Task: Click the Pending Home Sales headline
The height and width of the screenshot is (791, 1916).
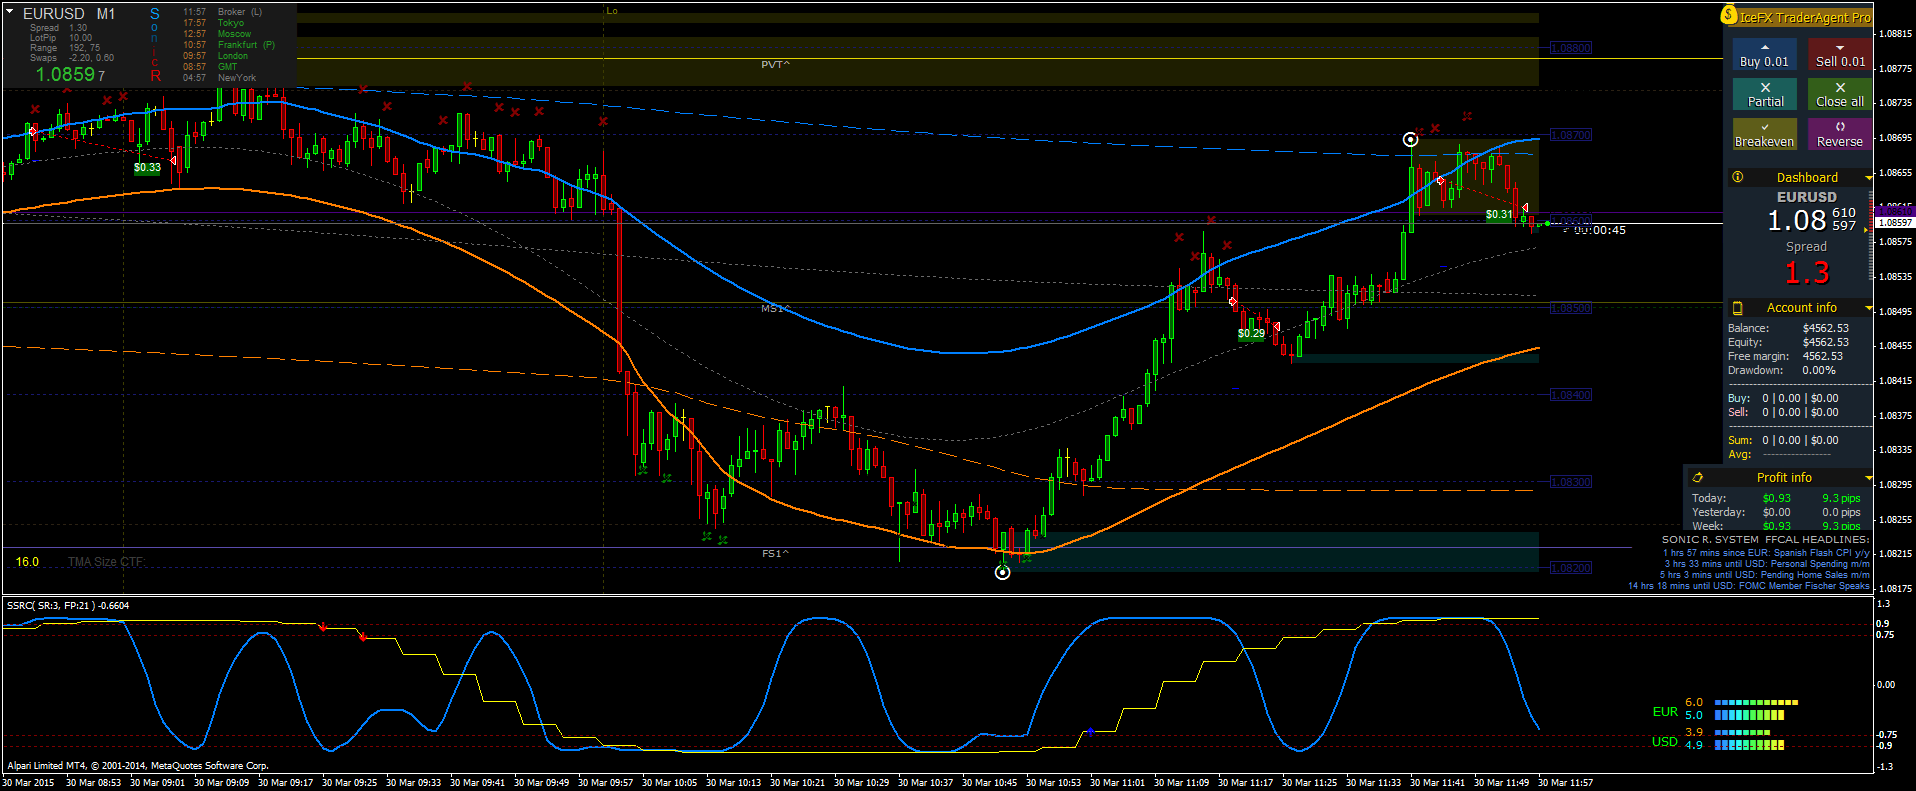Action: coord(1765,575)
